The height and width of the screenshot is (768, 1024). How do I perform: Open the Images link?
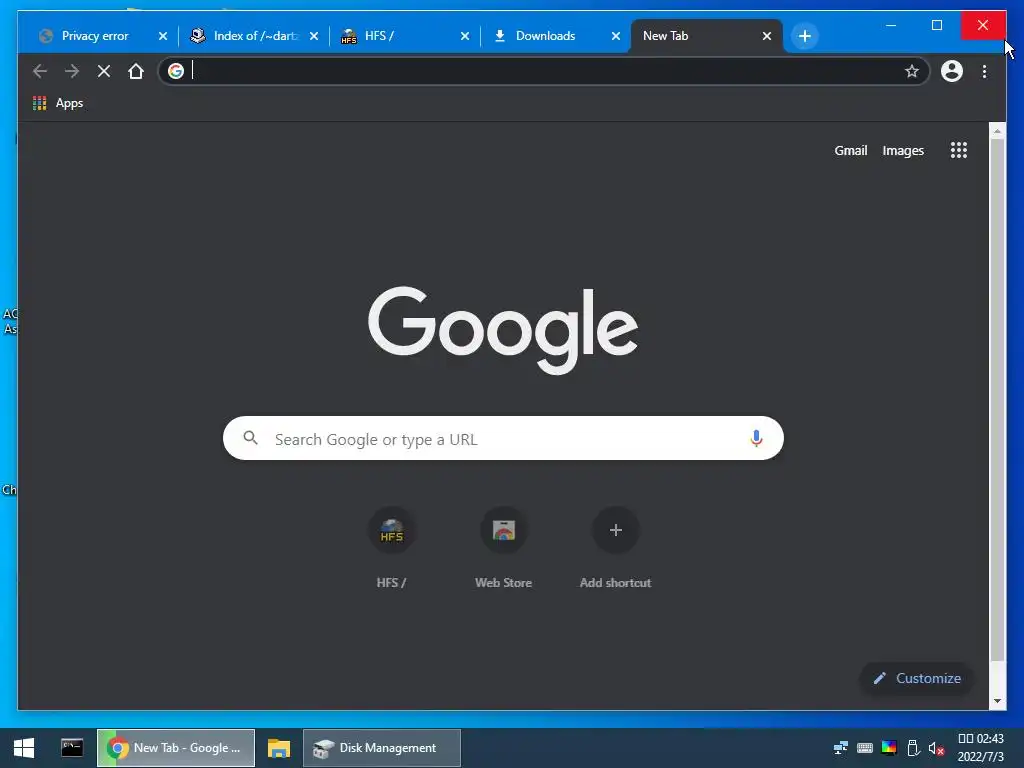coord(903,151)
